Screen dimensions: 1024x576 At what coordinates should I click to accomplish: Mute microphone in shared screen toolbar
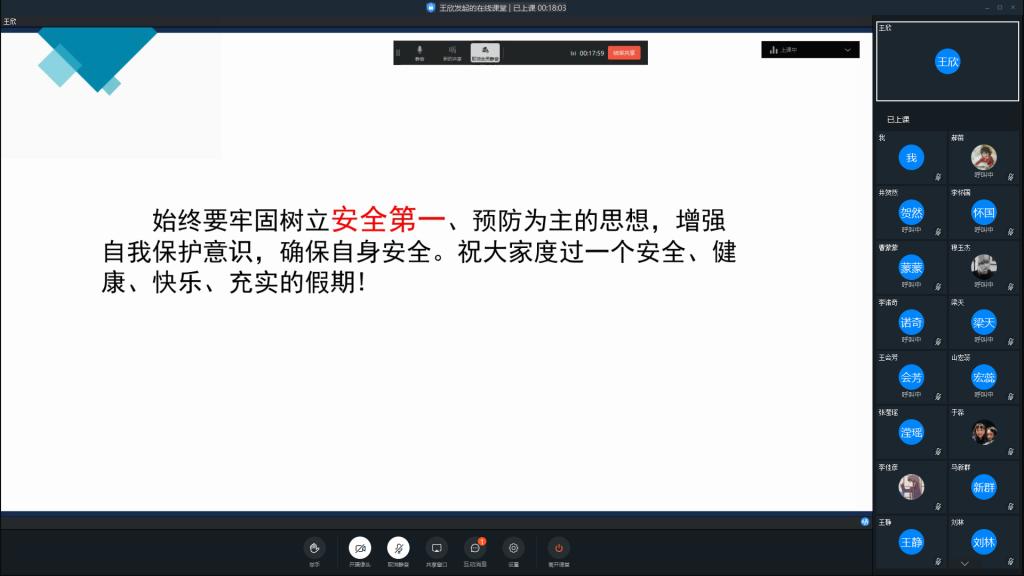tap(419, 53)
